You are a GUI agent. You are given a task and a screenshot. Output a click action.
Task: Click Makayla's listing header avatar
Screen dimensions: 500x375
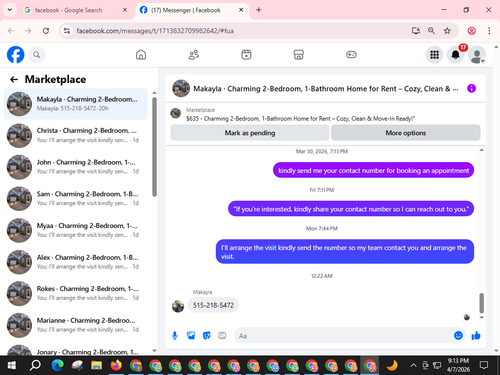click(181, 88)
